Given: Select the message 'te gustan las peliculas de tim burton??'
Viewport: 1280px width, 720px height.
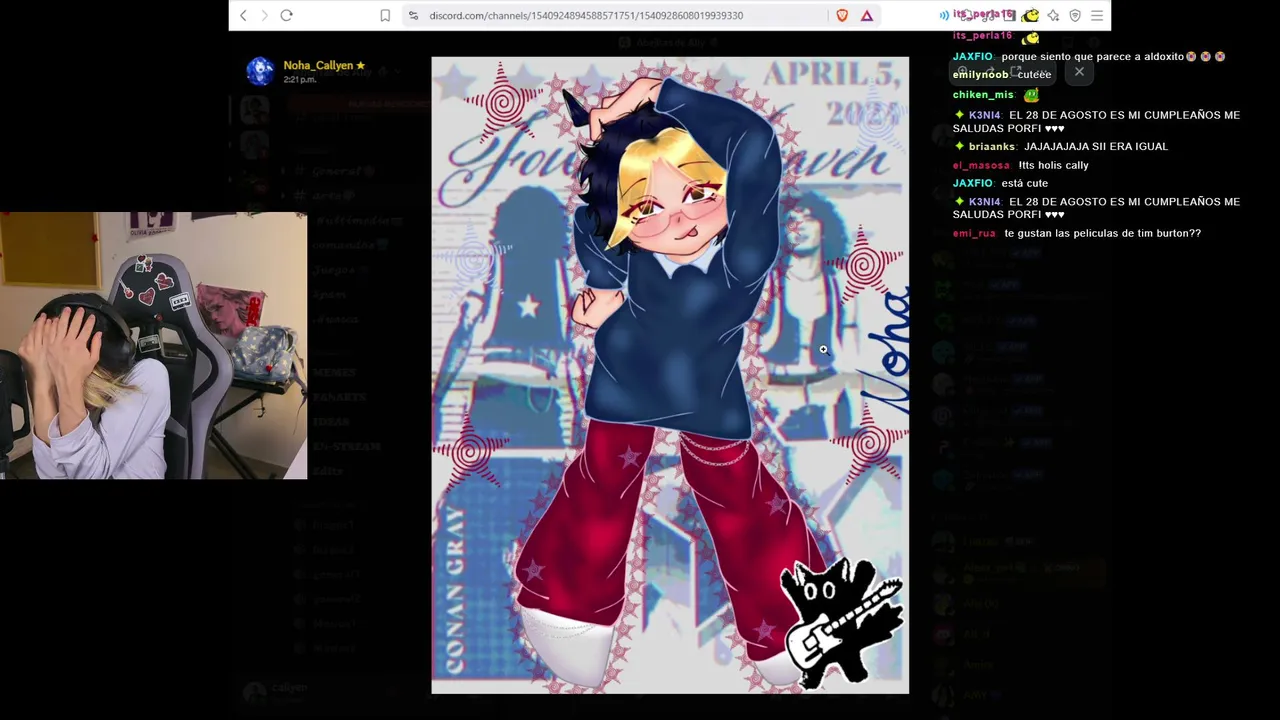Looking at the screenshot, I should [x=1102, y=233].
